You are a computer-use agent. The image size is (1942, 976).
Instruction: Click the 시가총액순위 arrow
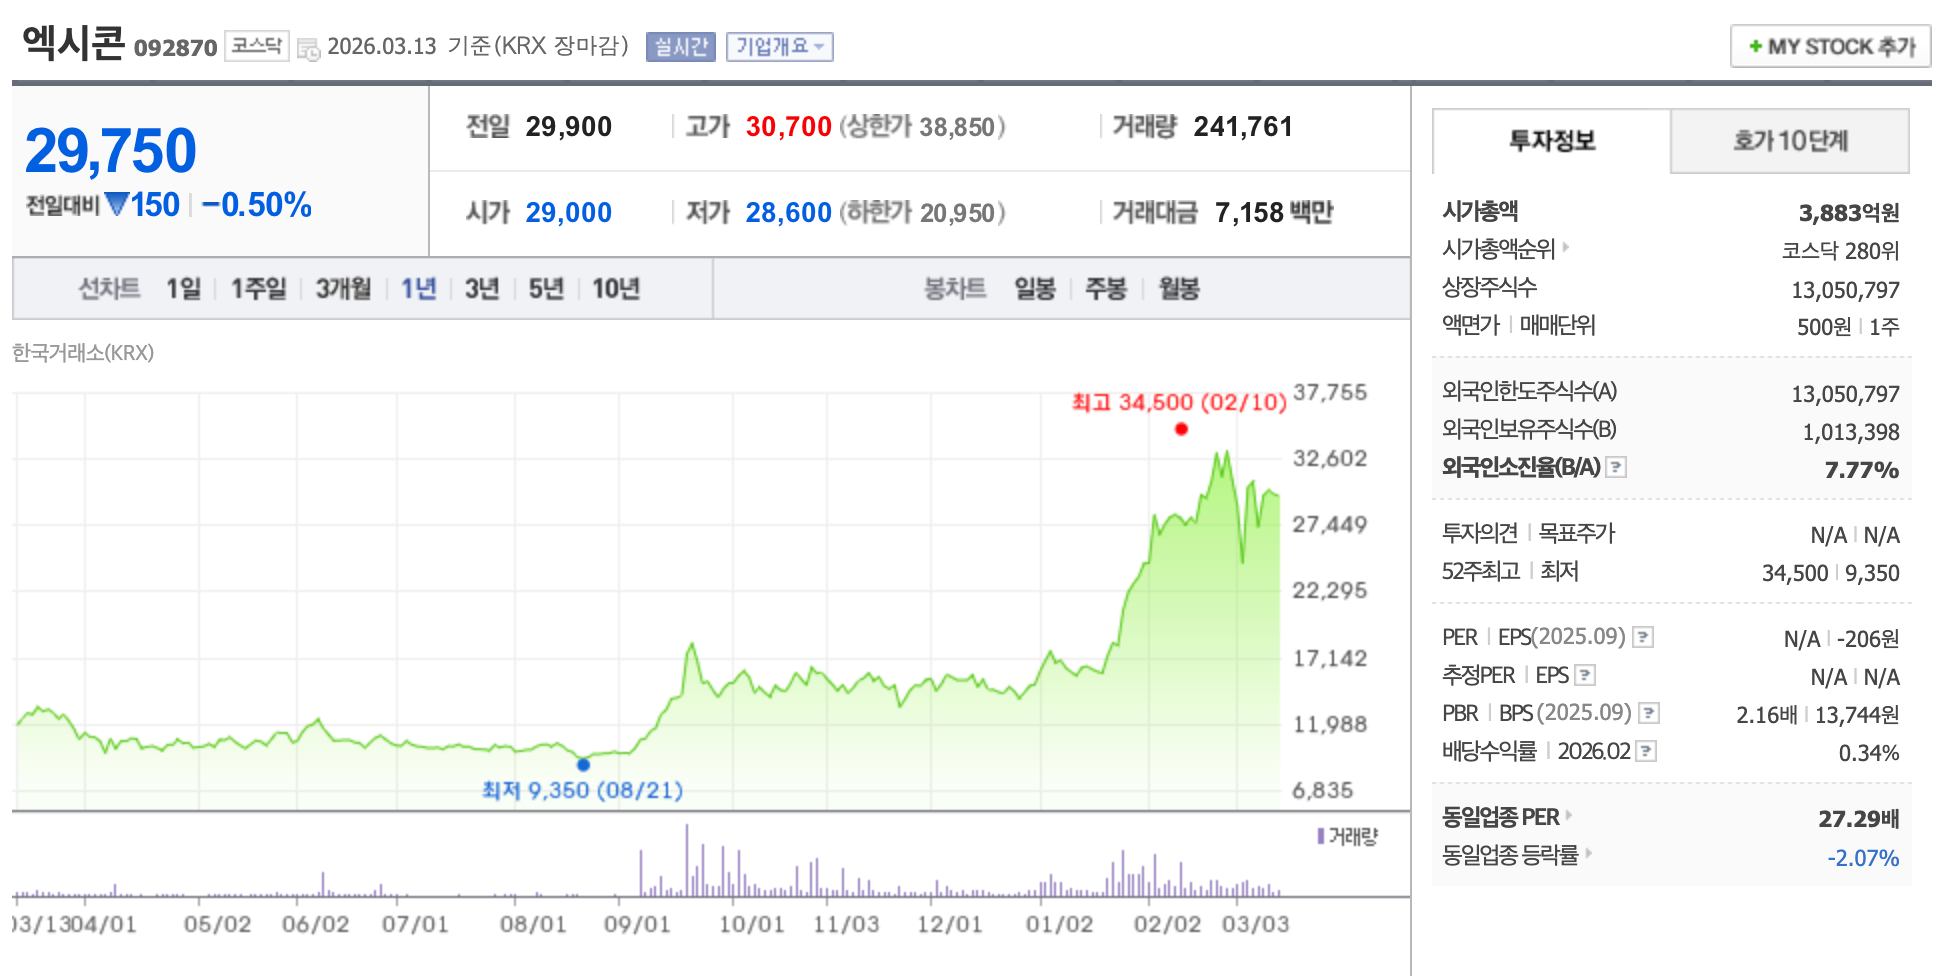pos(1566,247)
